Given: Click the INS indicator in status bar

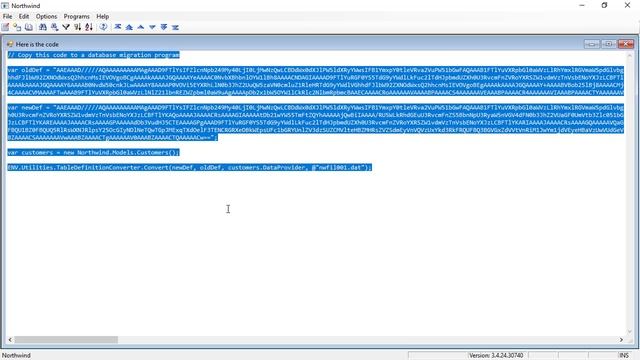Looking at the screenshot, I should coord(624,356).
